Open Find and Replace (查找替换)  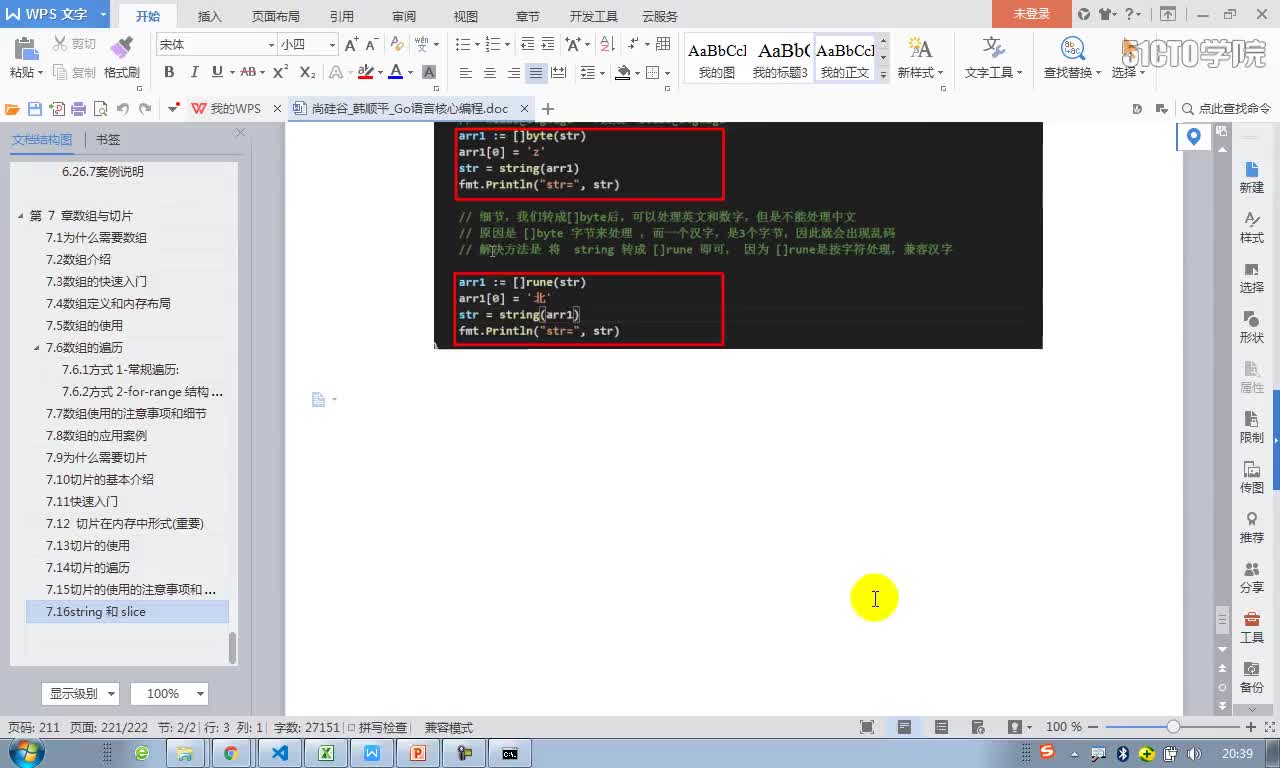[x=1072, y=57]
